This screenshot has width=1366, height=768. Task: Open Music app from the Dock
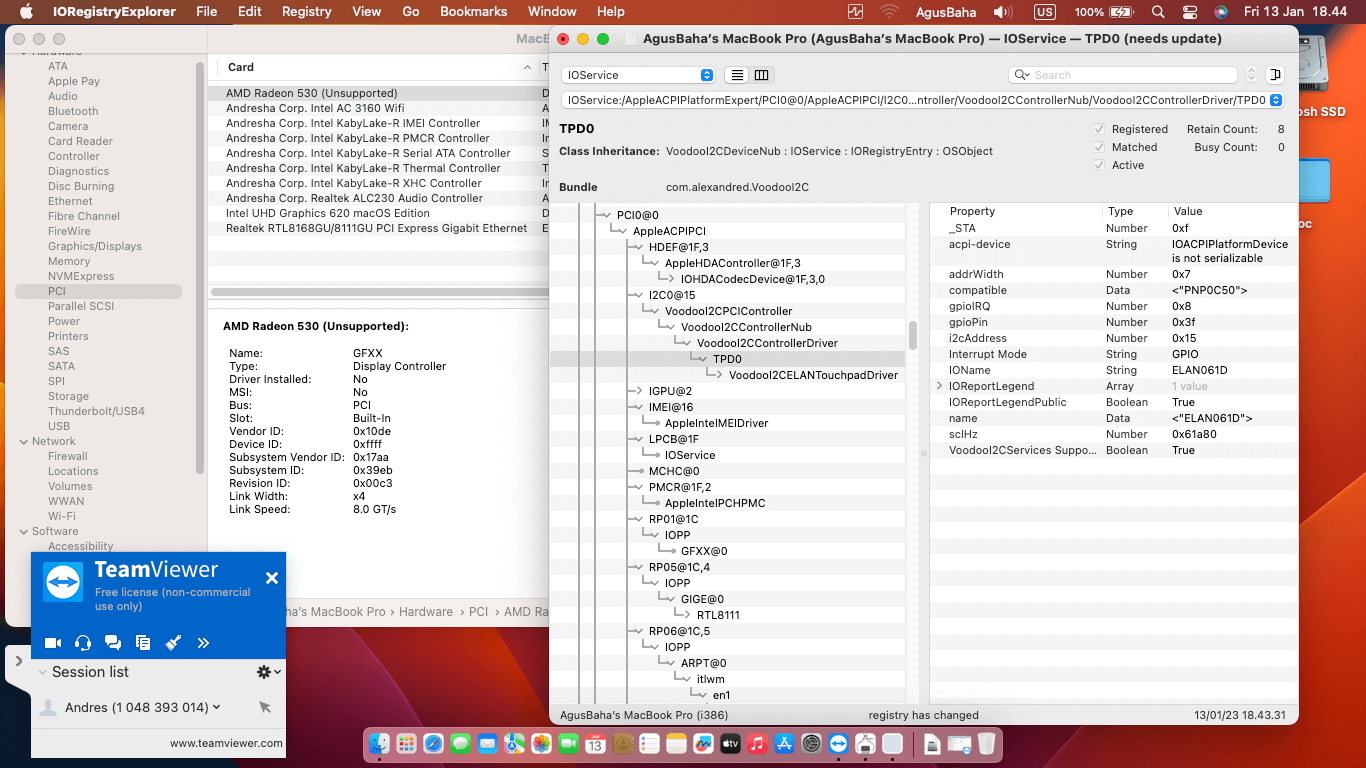[757, 743]
